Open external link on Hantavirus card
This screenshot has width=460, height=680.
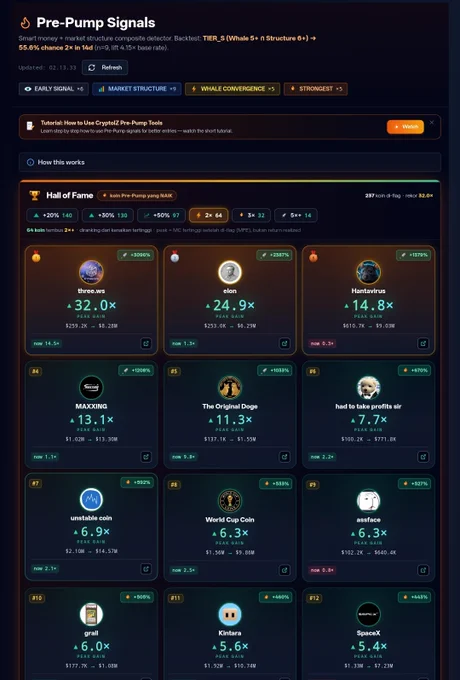(423, 343)
